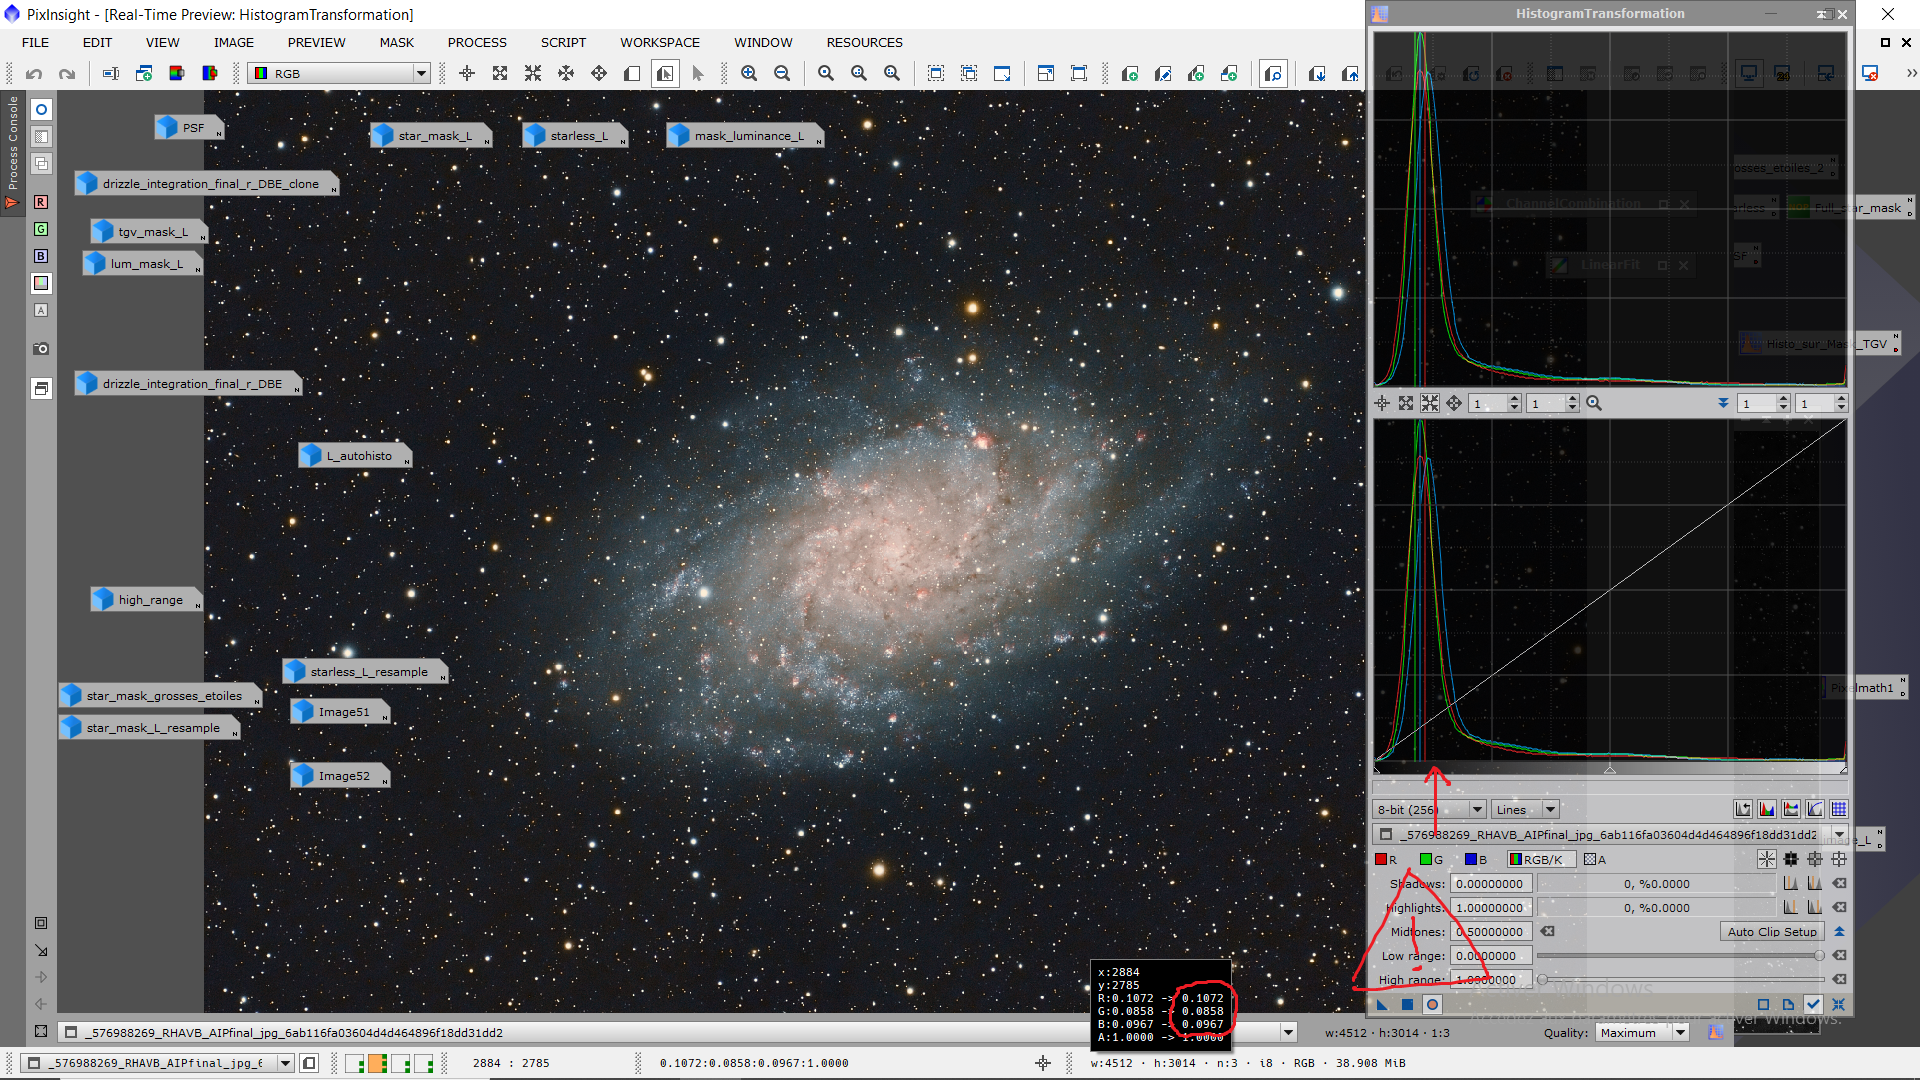1920x1080 pixels.
Task: Open the SCRIPT menu
Action: 563,42
